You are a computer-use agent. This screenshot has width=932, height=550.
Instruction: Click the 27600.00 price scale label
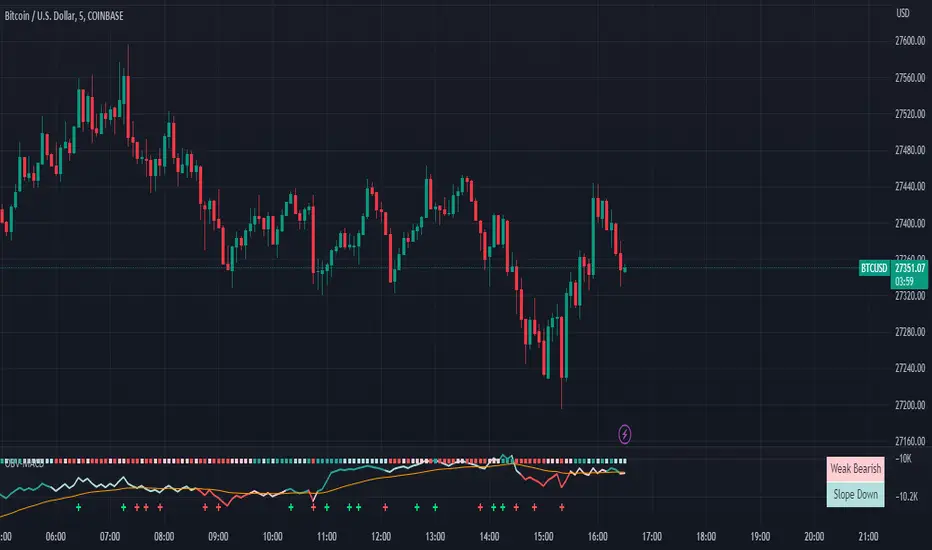coord(910,41)
